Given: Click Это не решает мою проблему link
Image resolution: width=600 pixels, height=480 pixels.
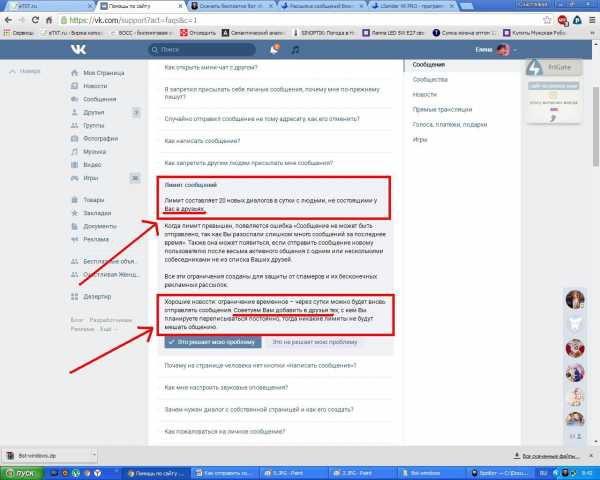Looking at the screenshot, I should (315, 342).
